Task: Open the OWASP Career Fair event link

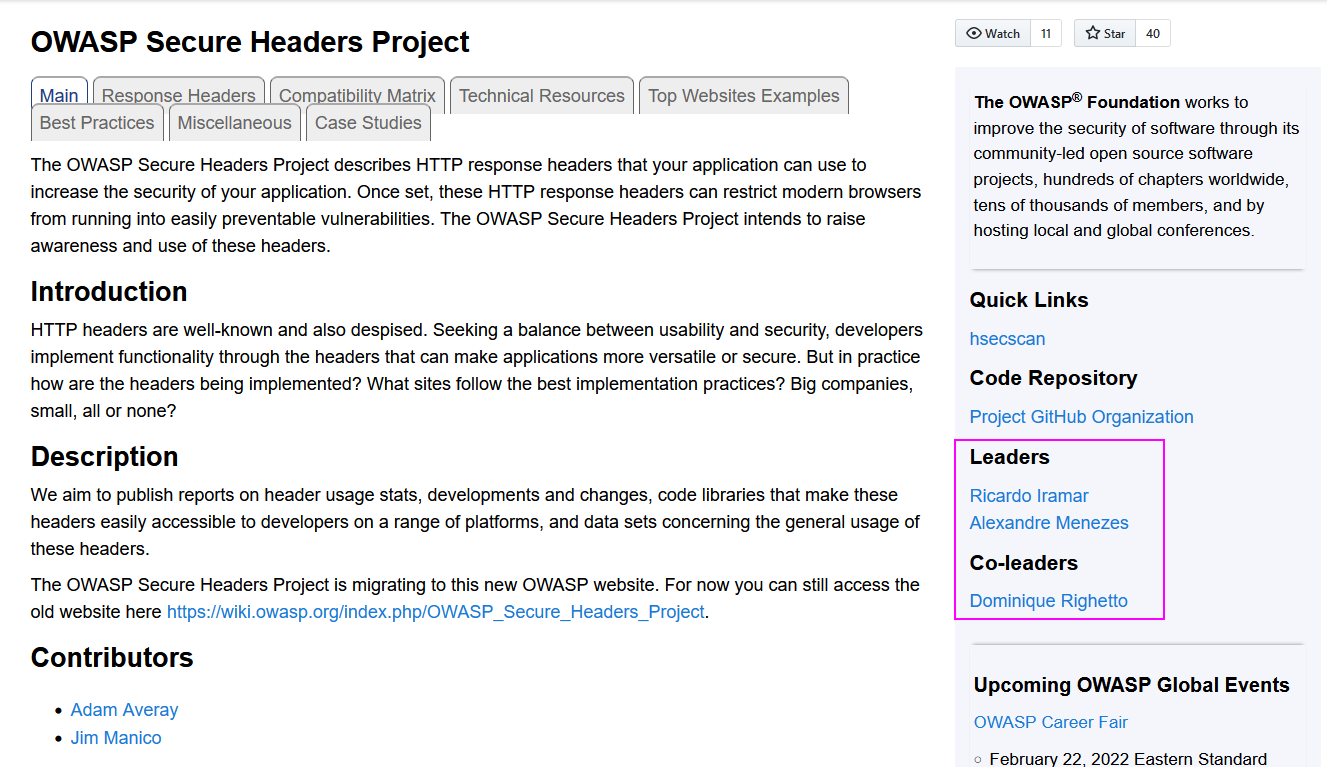Action: tap(1051, 722)
